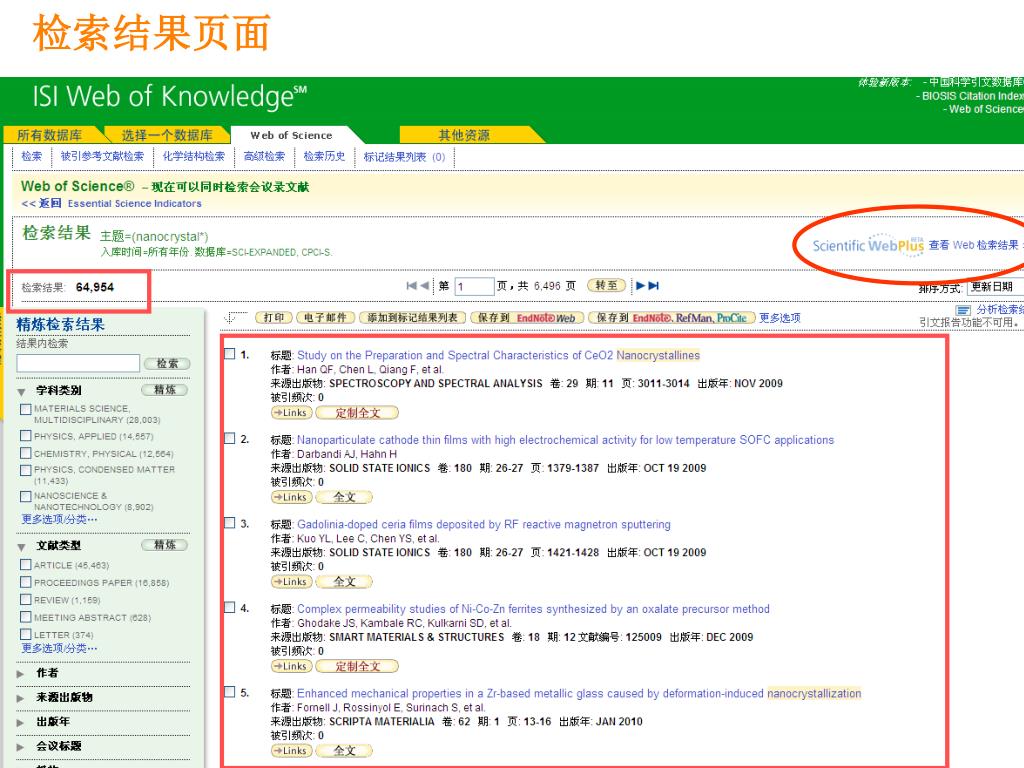Collapse the 文献类型 section triangle
The image size is (1024, 768).
(x=22, y=547)
